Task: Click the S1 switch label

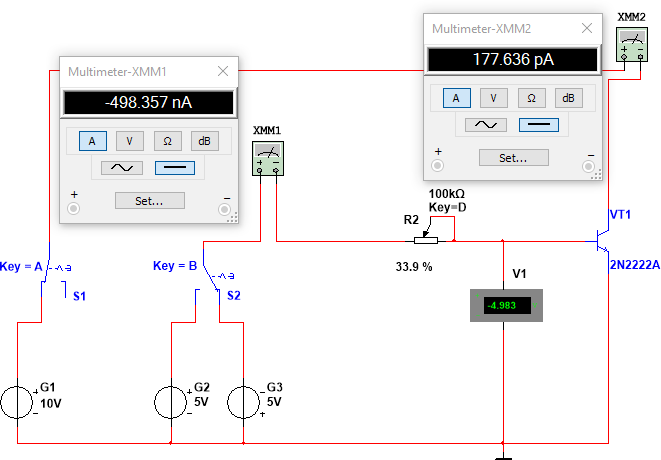Action: (80, 296)
